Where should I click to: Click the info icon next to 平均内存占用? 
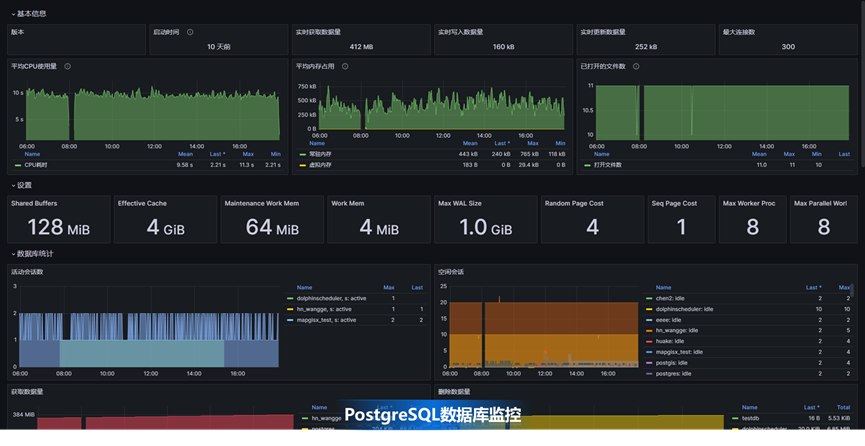[345, 66]
